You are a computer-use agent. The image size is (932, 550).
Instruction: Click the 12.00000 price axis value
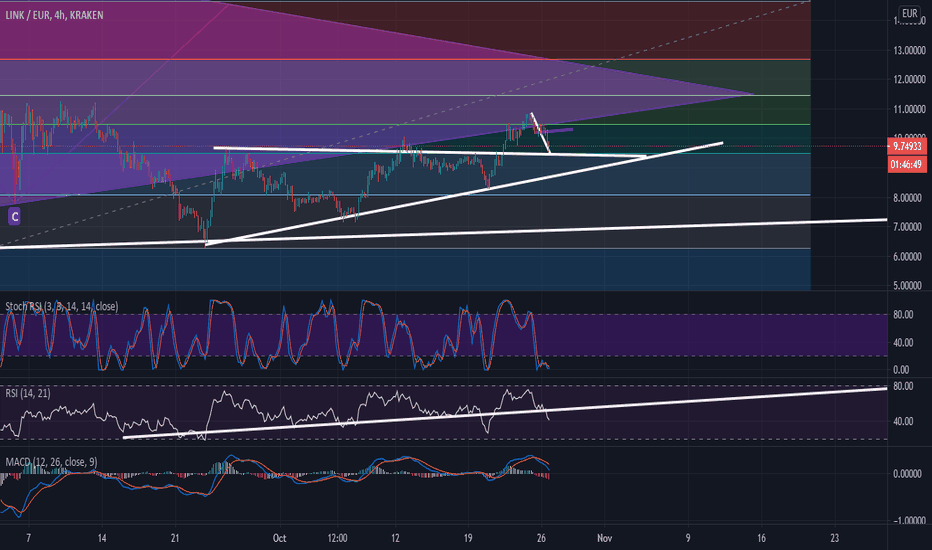[x=909, y=79]
